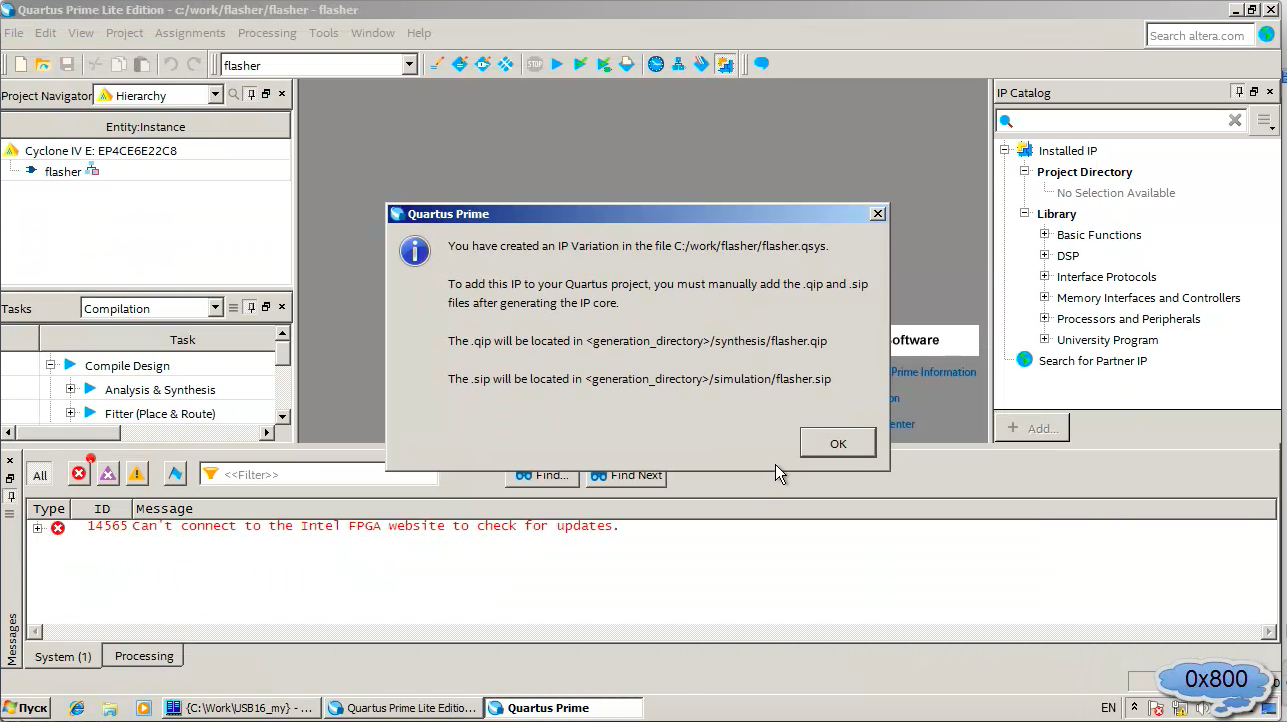Click the Save toolbar icon
The width and height of the screenshot is (1287, 722).
(67, 64)
